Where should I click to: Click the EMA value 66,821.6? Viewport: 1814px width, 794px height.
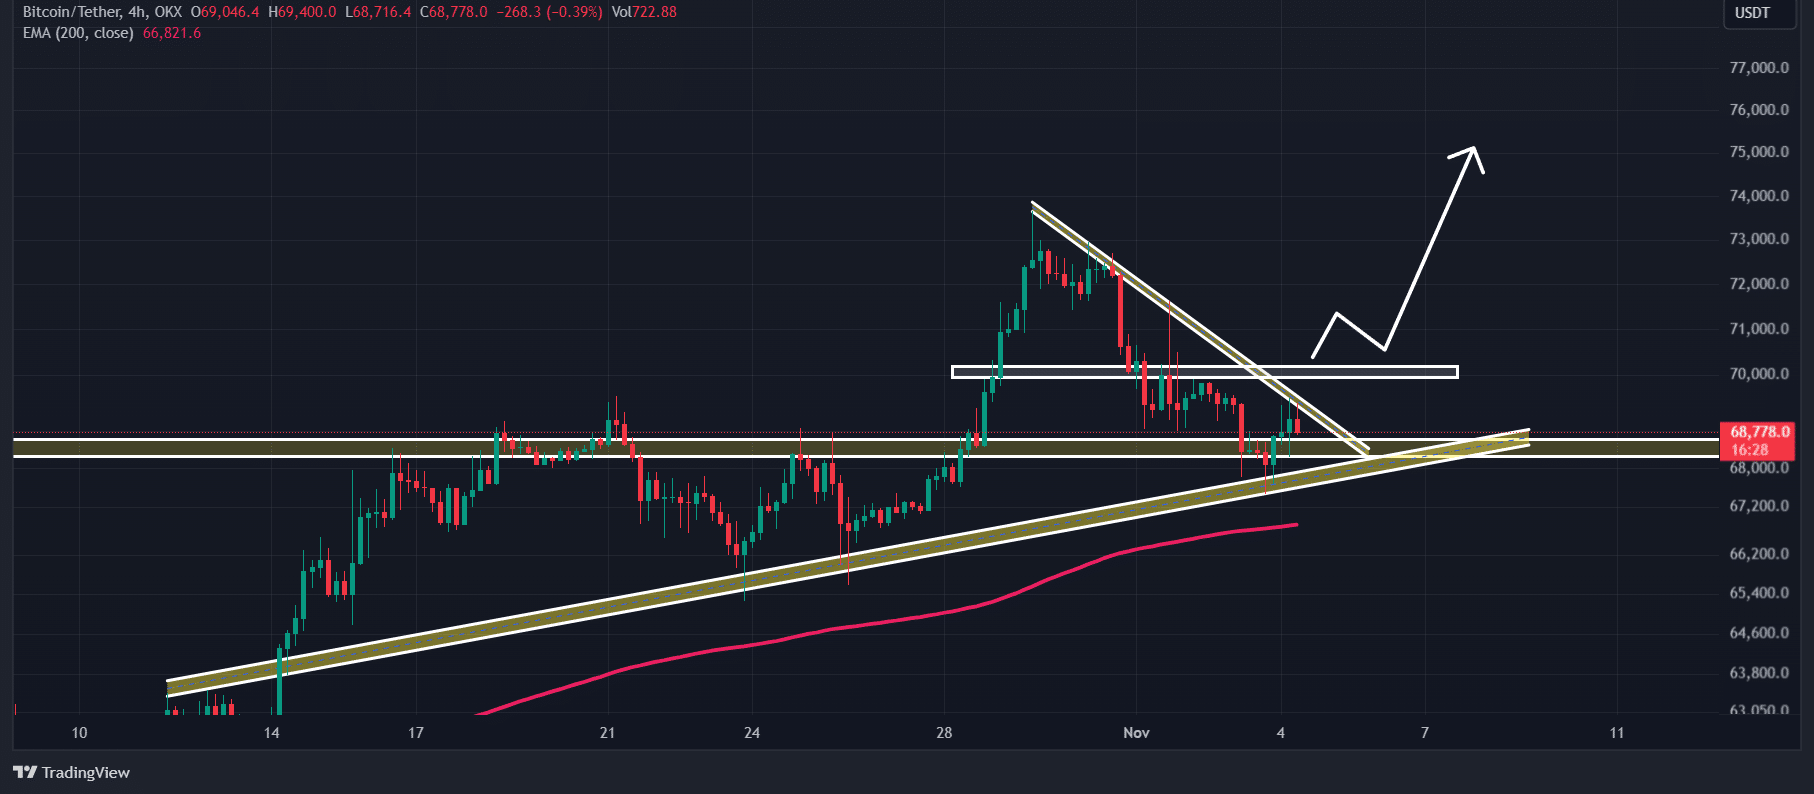point(172,33)
